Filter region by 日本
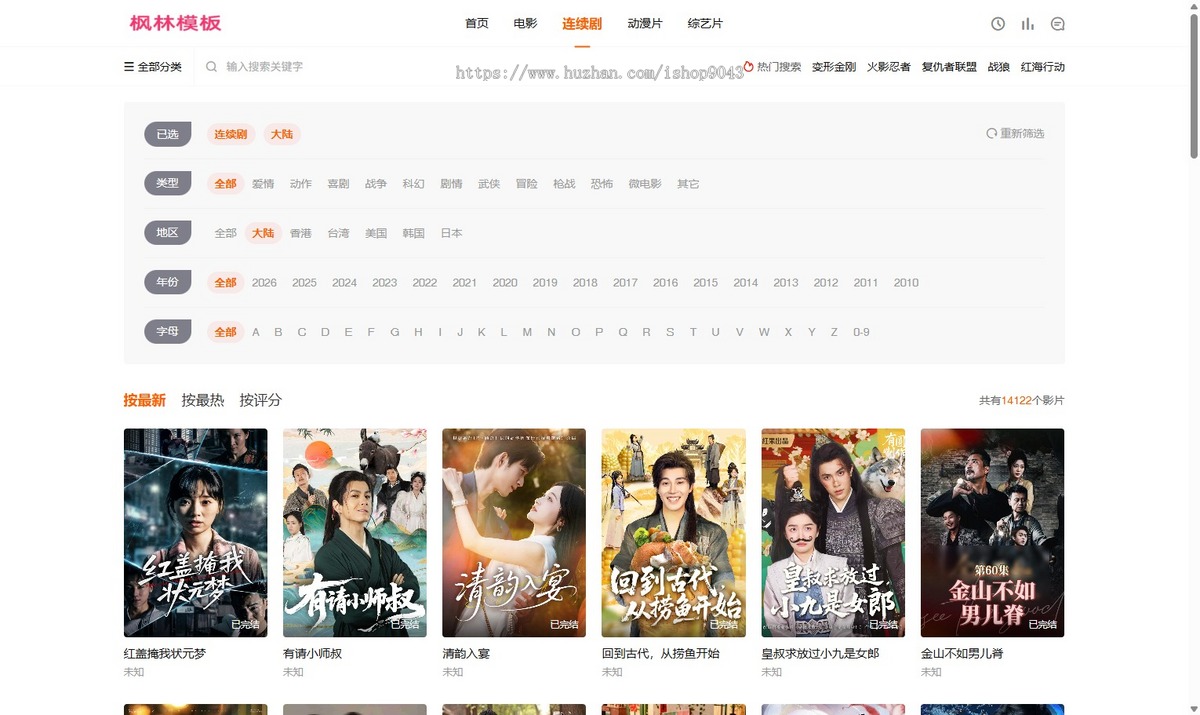 tap(451, 233)
